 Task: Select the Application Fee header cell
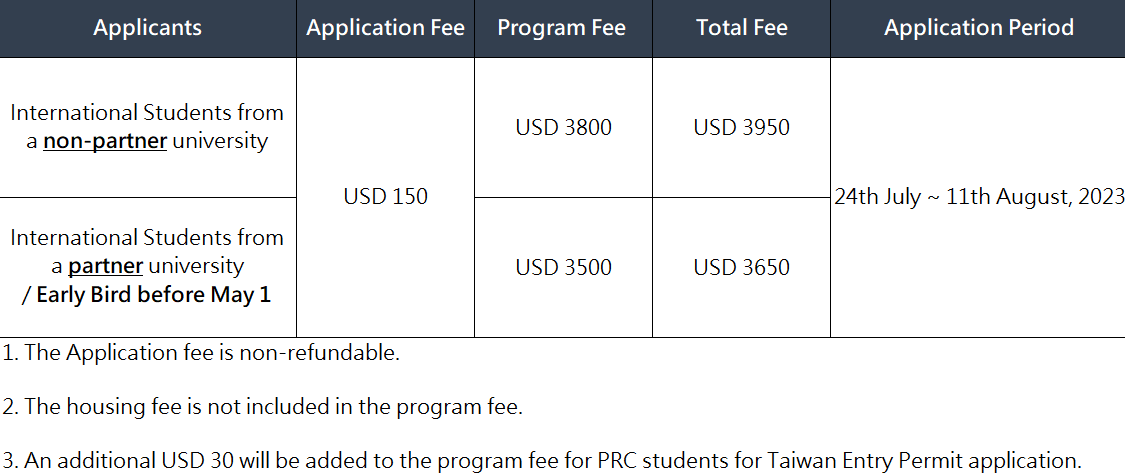click(385, 28)
